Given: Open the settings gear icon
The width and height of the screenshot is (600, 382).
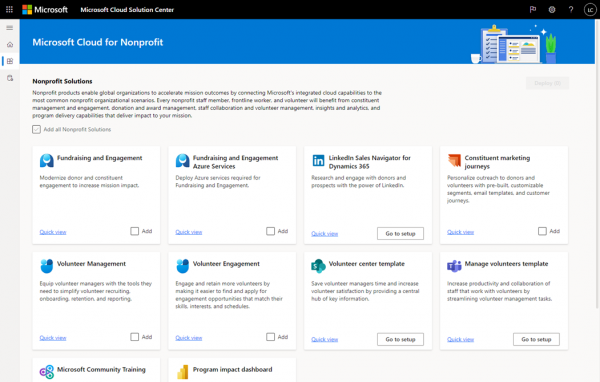Looking at the screenshot, I should 552,10.
